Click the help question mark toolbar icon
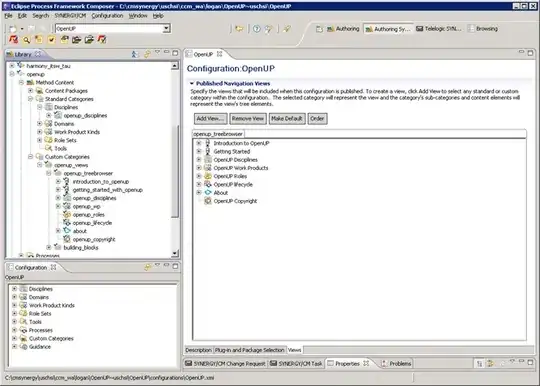Image resolution: width=540 pixels, height=386 pixels. point(257,29)
